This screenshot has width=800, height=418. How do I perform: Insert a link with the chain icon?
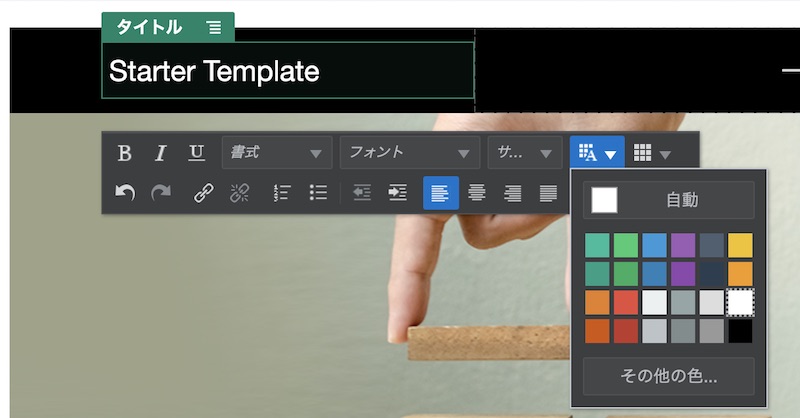point(204,193)
